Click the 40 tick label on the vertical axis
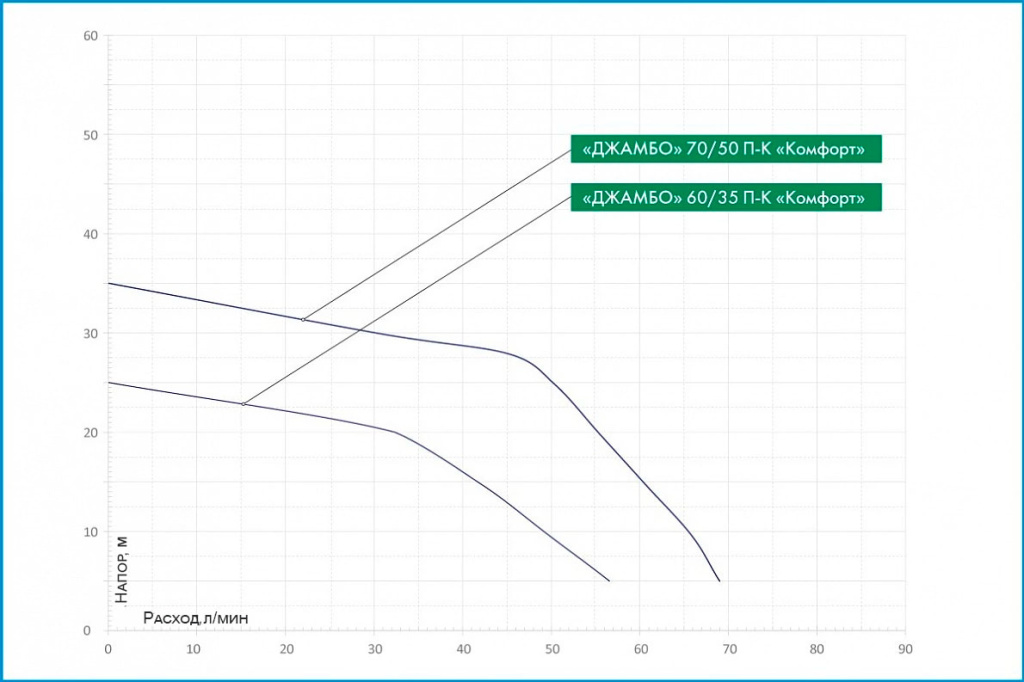This screenshot has height=682, width=1024. 90,235
